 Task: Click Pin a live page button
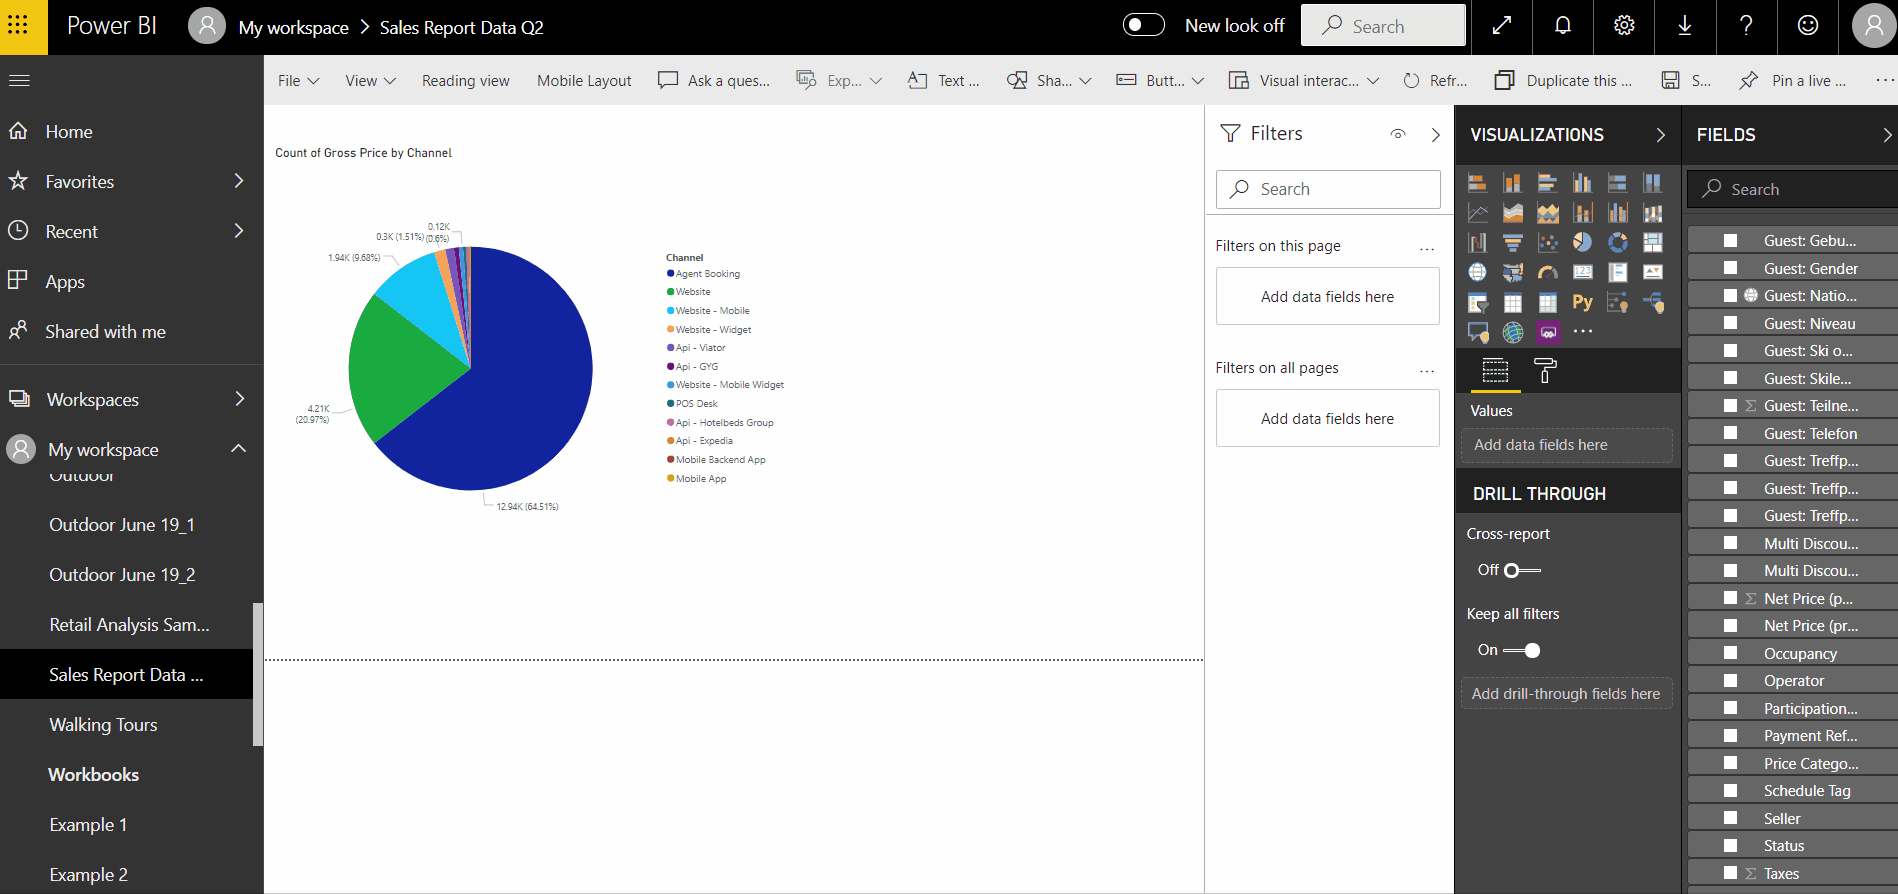(1793, 80)
